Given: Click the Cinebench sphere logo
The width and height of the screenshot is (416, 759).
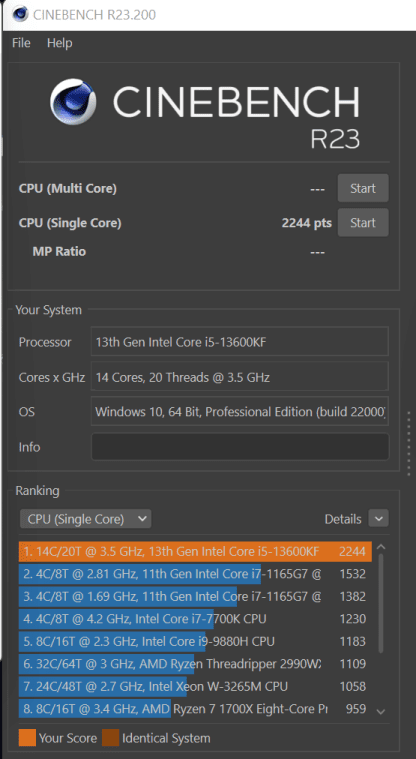Looking at the screenshot, I should click(x=73, y=102).
